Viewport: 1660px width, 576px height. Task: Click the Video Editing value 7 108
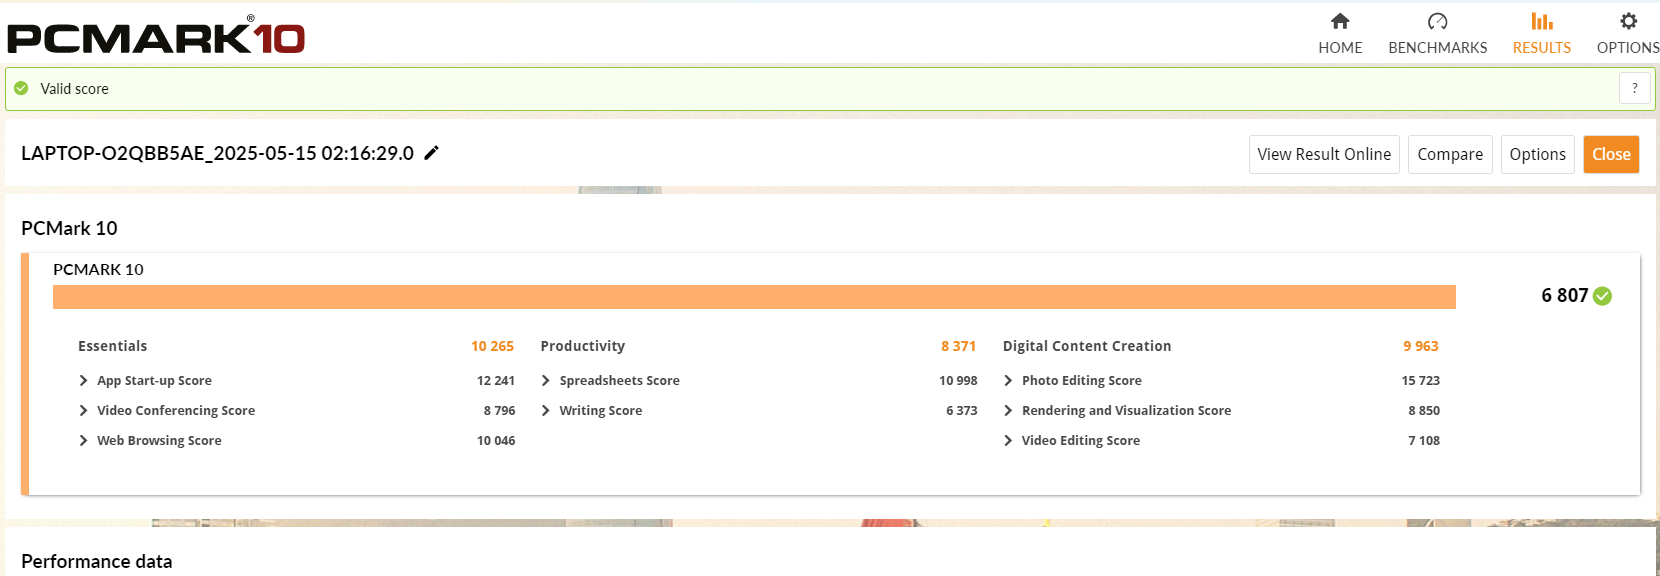[1424, 441]
